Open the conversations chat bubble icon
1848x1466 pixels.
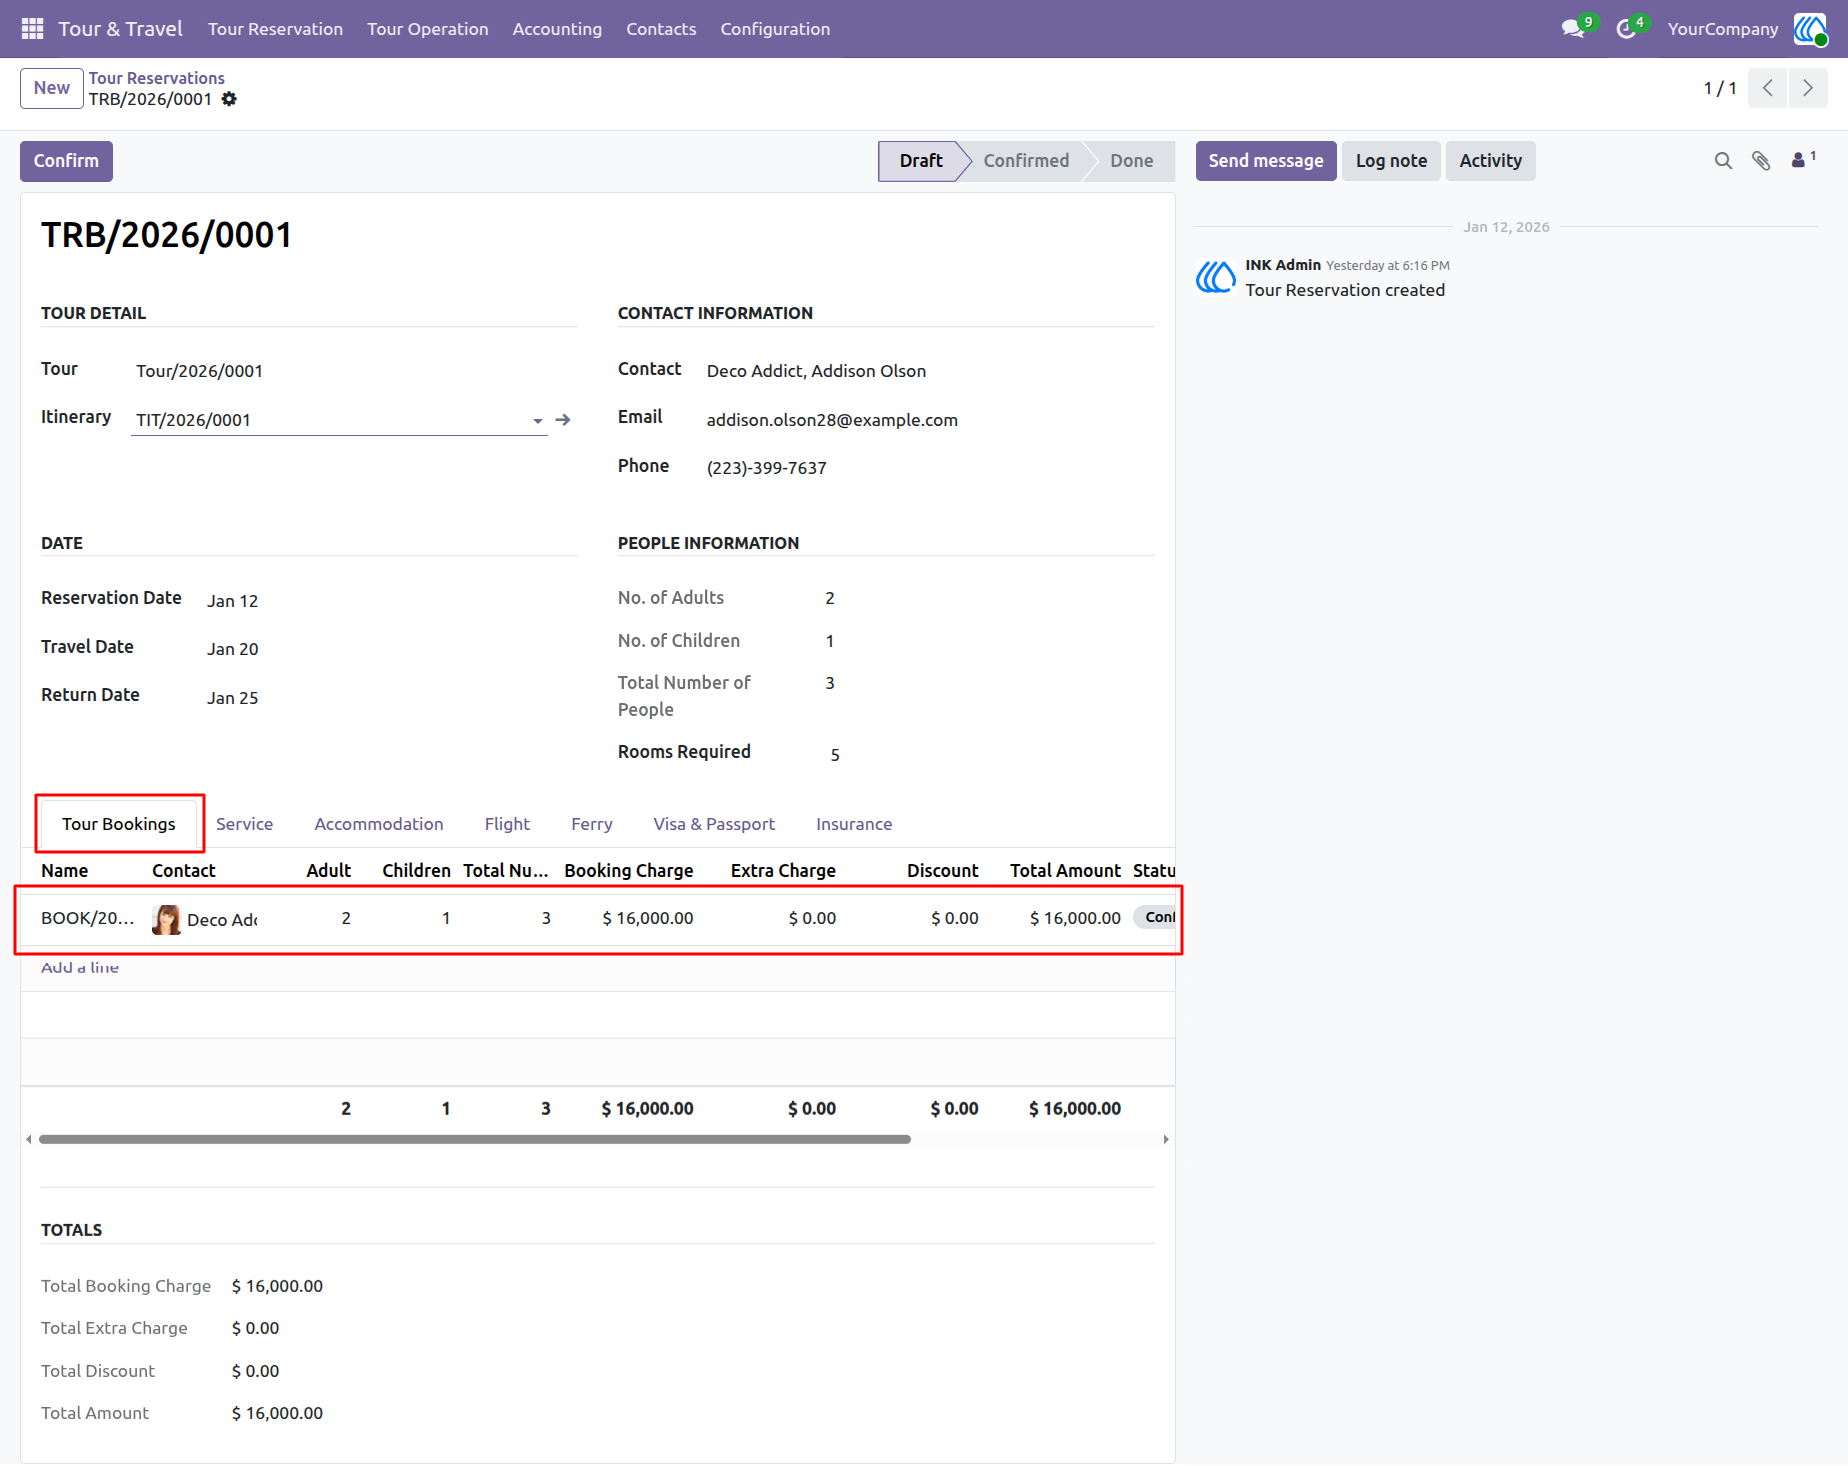(x=1573, y=29)
